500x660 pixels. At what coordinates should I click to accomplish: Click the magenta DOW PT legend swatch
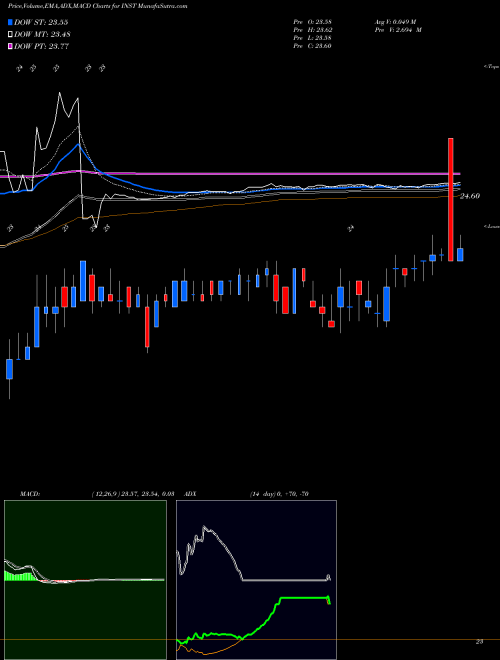[11, 47]
